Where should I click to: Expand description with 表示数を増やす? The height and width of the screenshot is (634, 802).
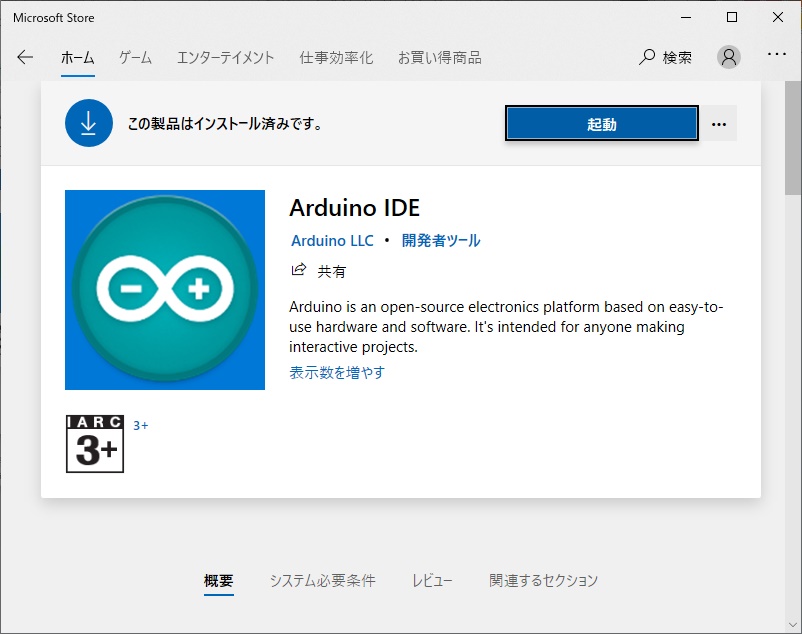[337, 372]
